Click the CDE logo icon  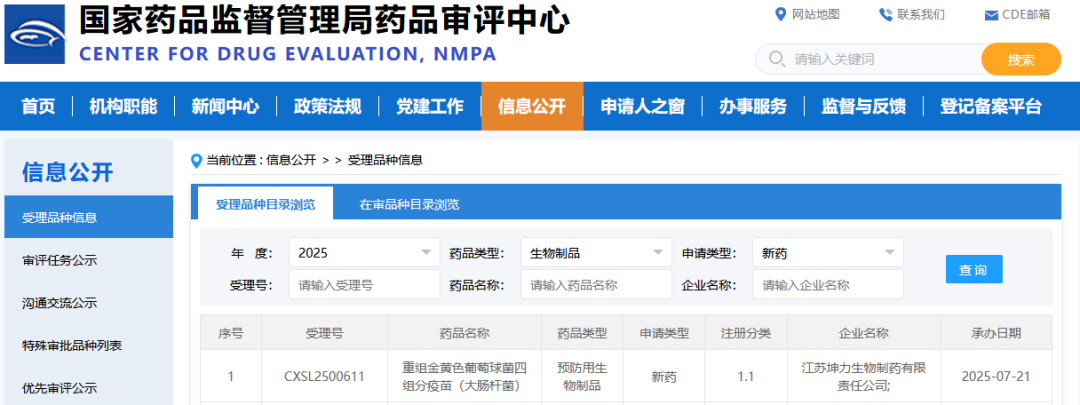click(x=35, y=34)
